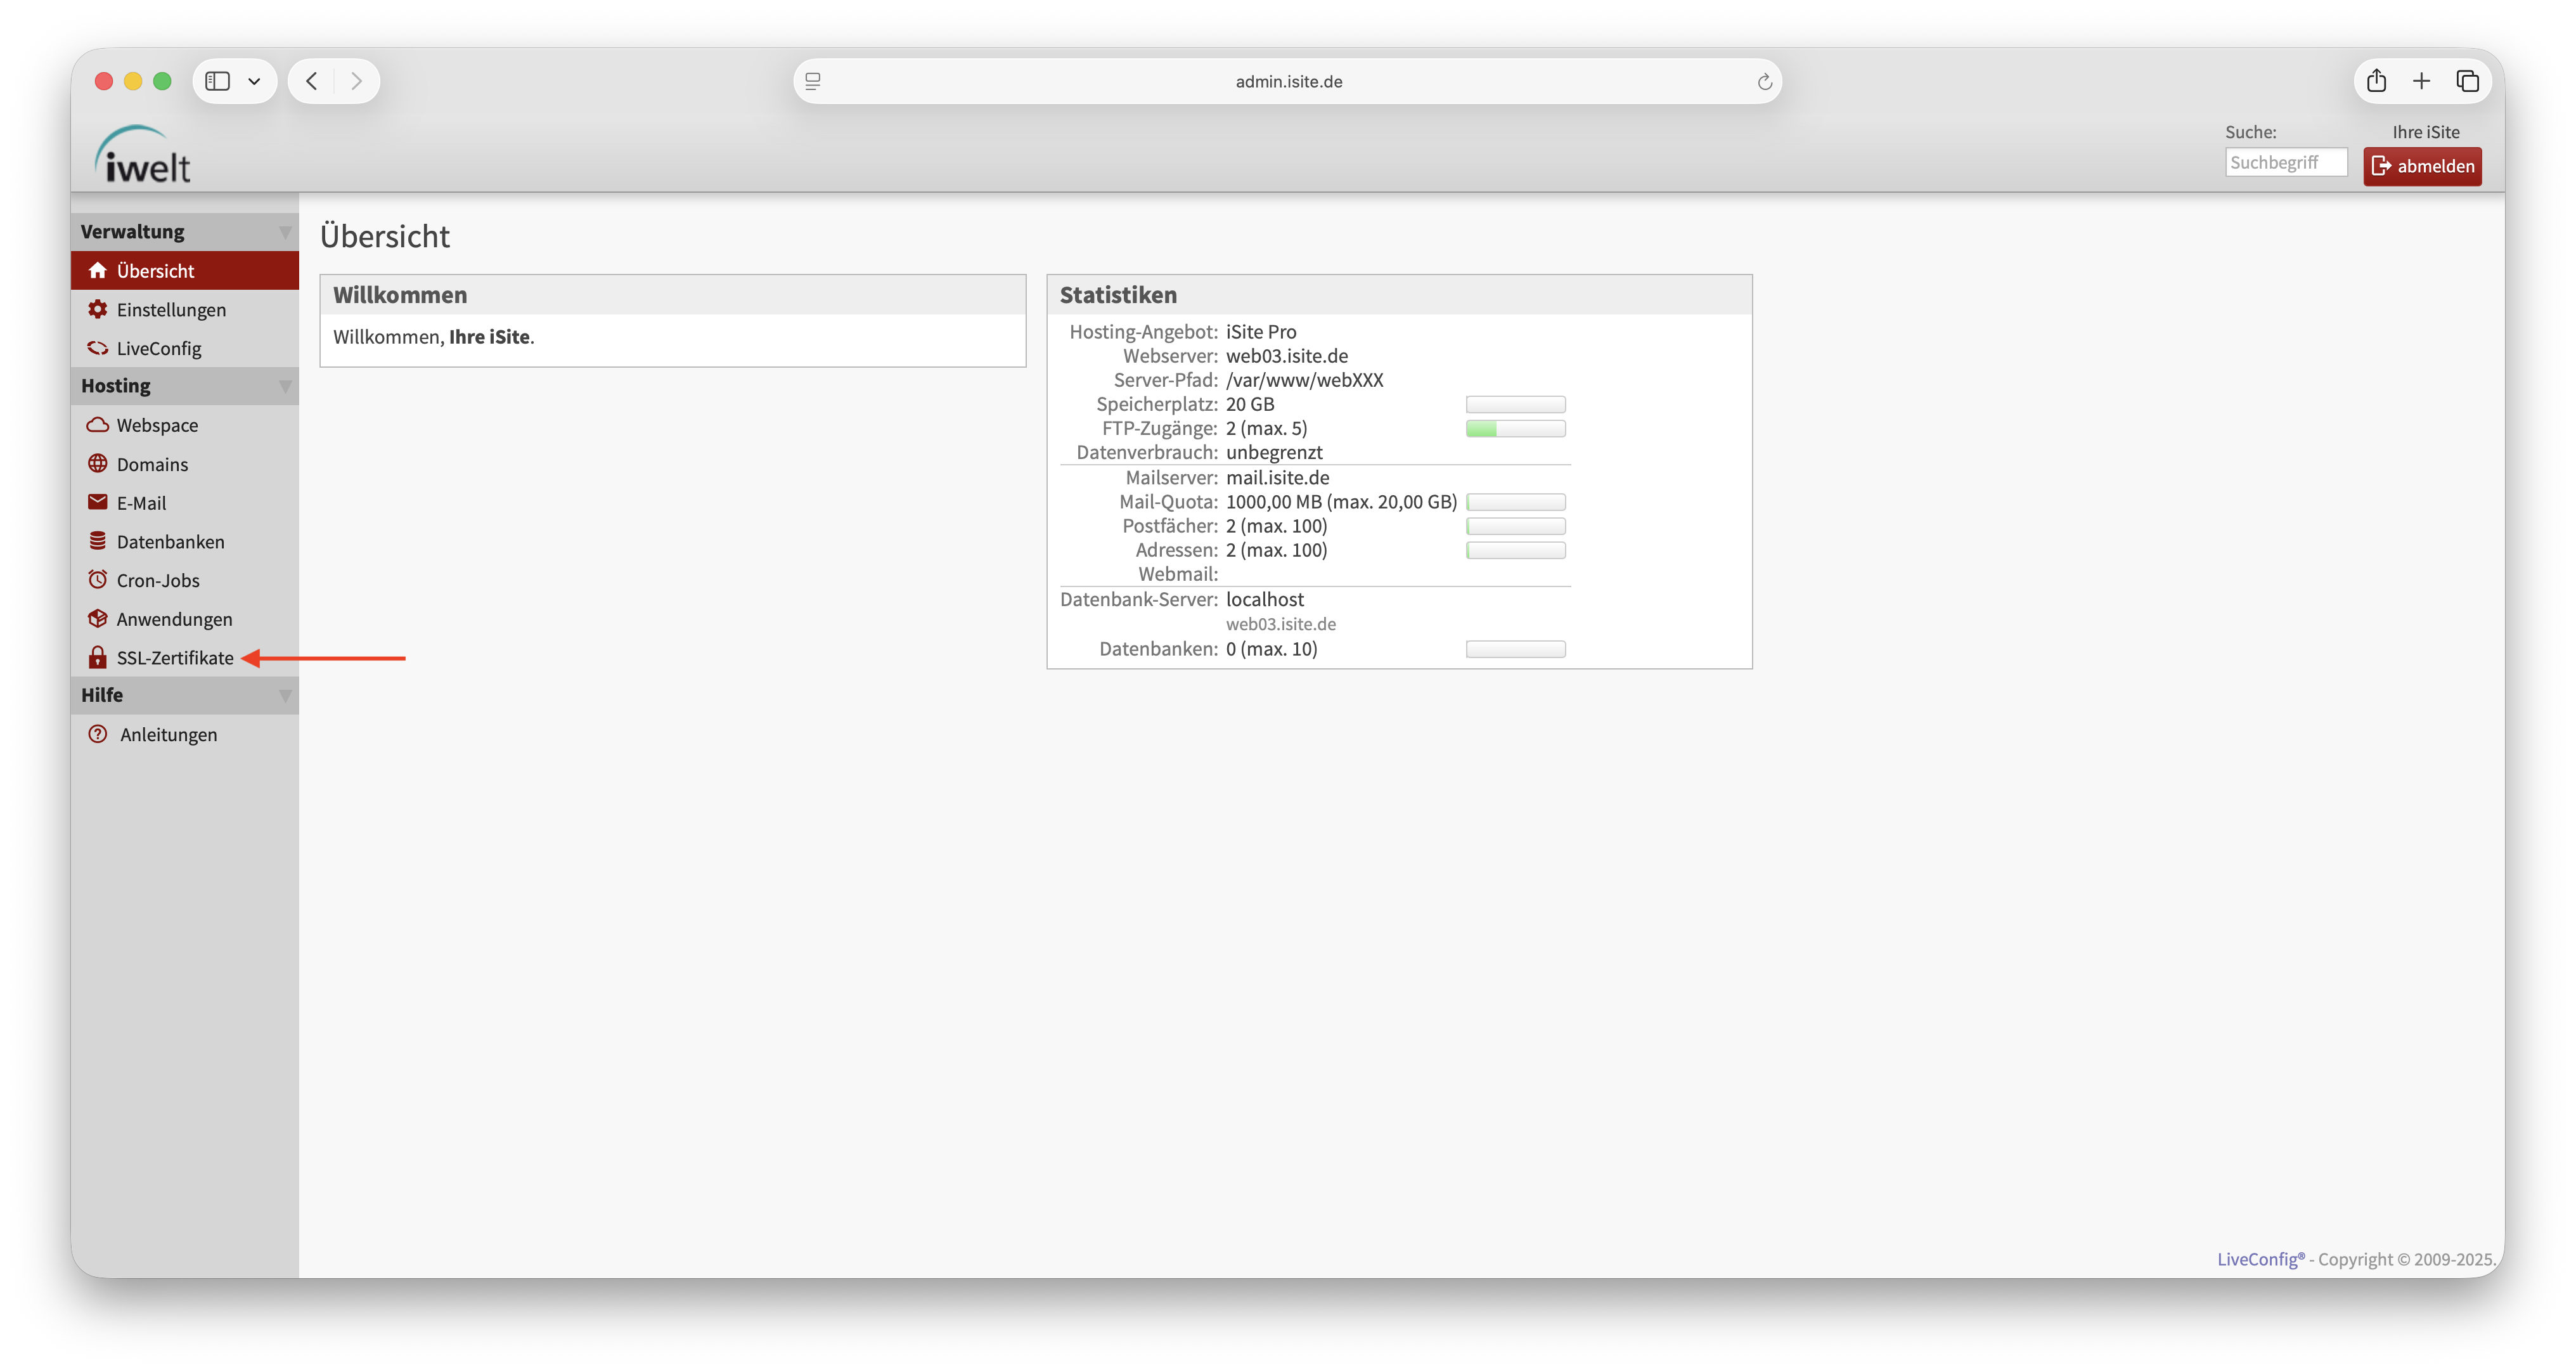Screen dimensions: 2576x1372
Task: Click the Datenbanken database icon
Action: point(97,541)
